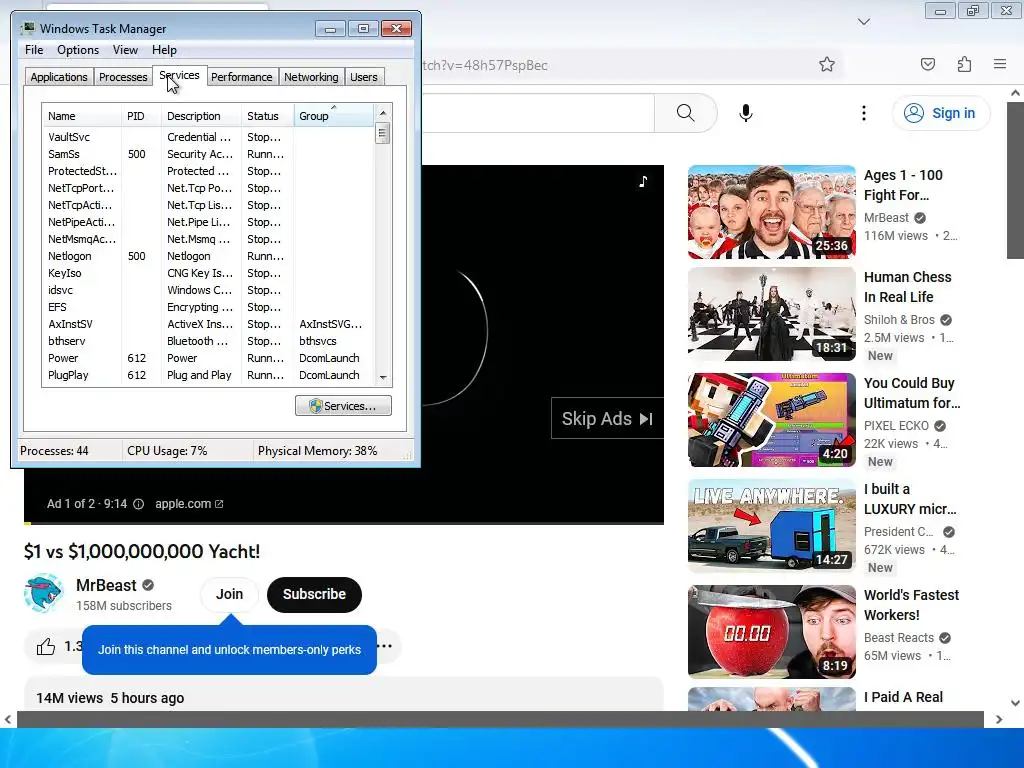The width and height of the screenshot is (1024, 768).
Task: Click the like thumbs-up icon
Action: [x=46, y=647]
